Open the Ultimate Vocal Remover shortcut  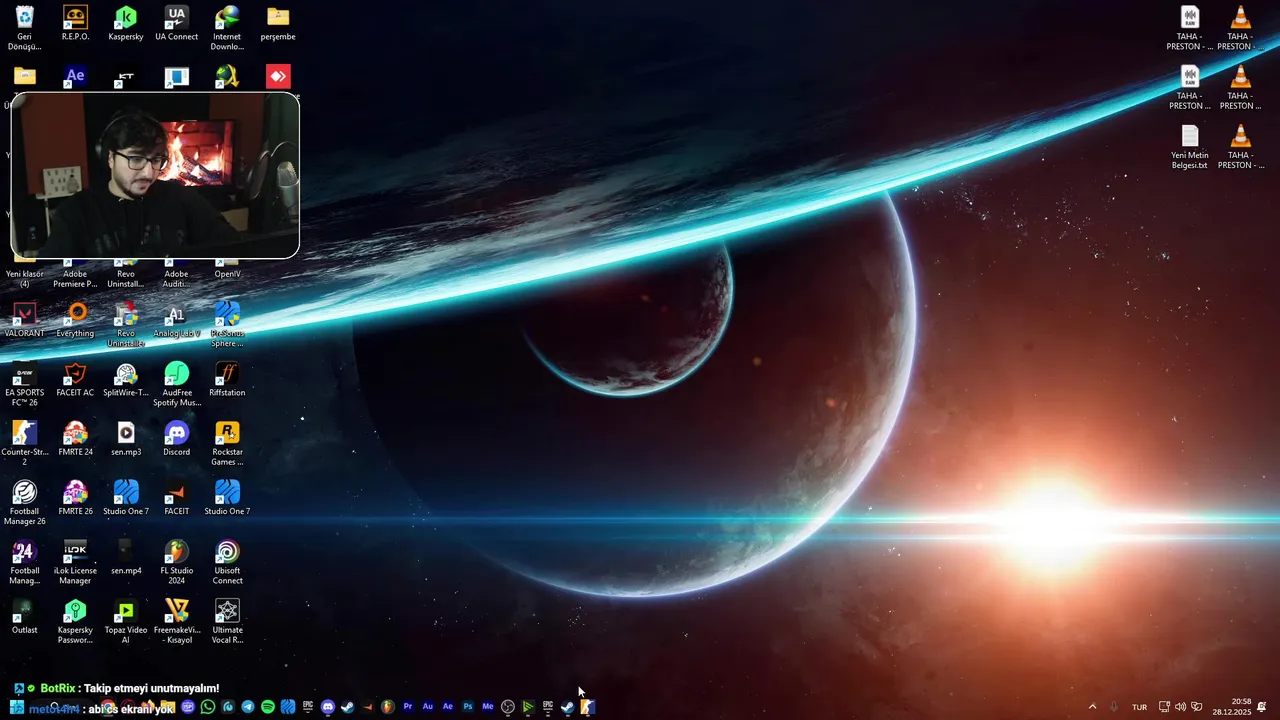tap(227, 621)
